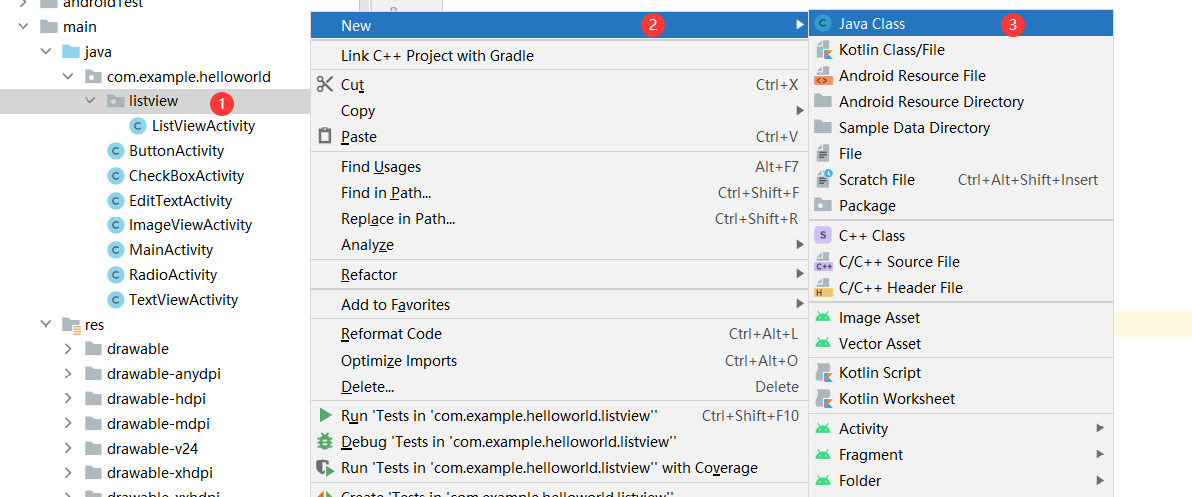The height and width of the screenshot is (497, 1192).
Task: Select Reformat Code menu entry
Action: (391, 334)
